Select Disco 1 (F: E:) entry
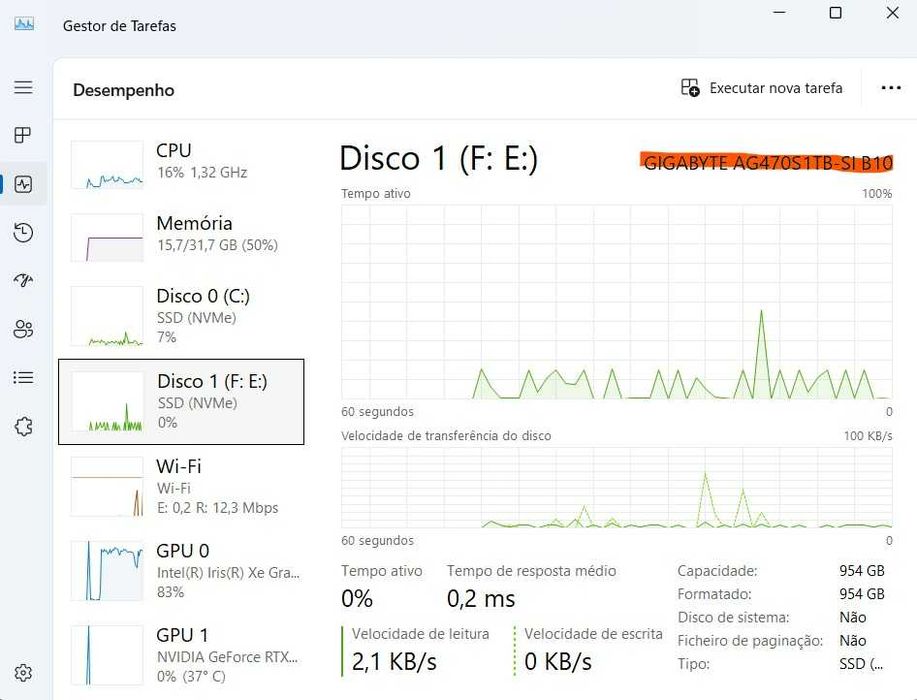 point(181,402)
